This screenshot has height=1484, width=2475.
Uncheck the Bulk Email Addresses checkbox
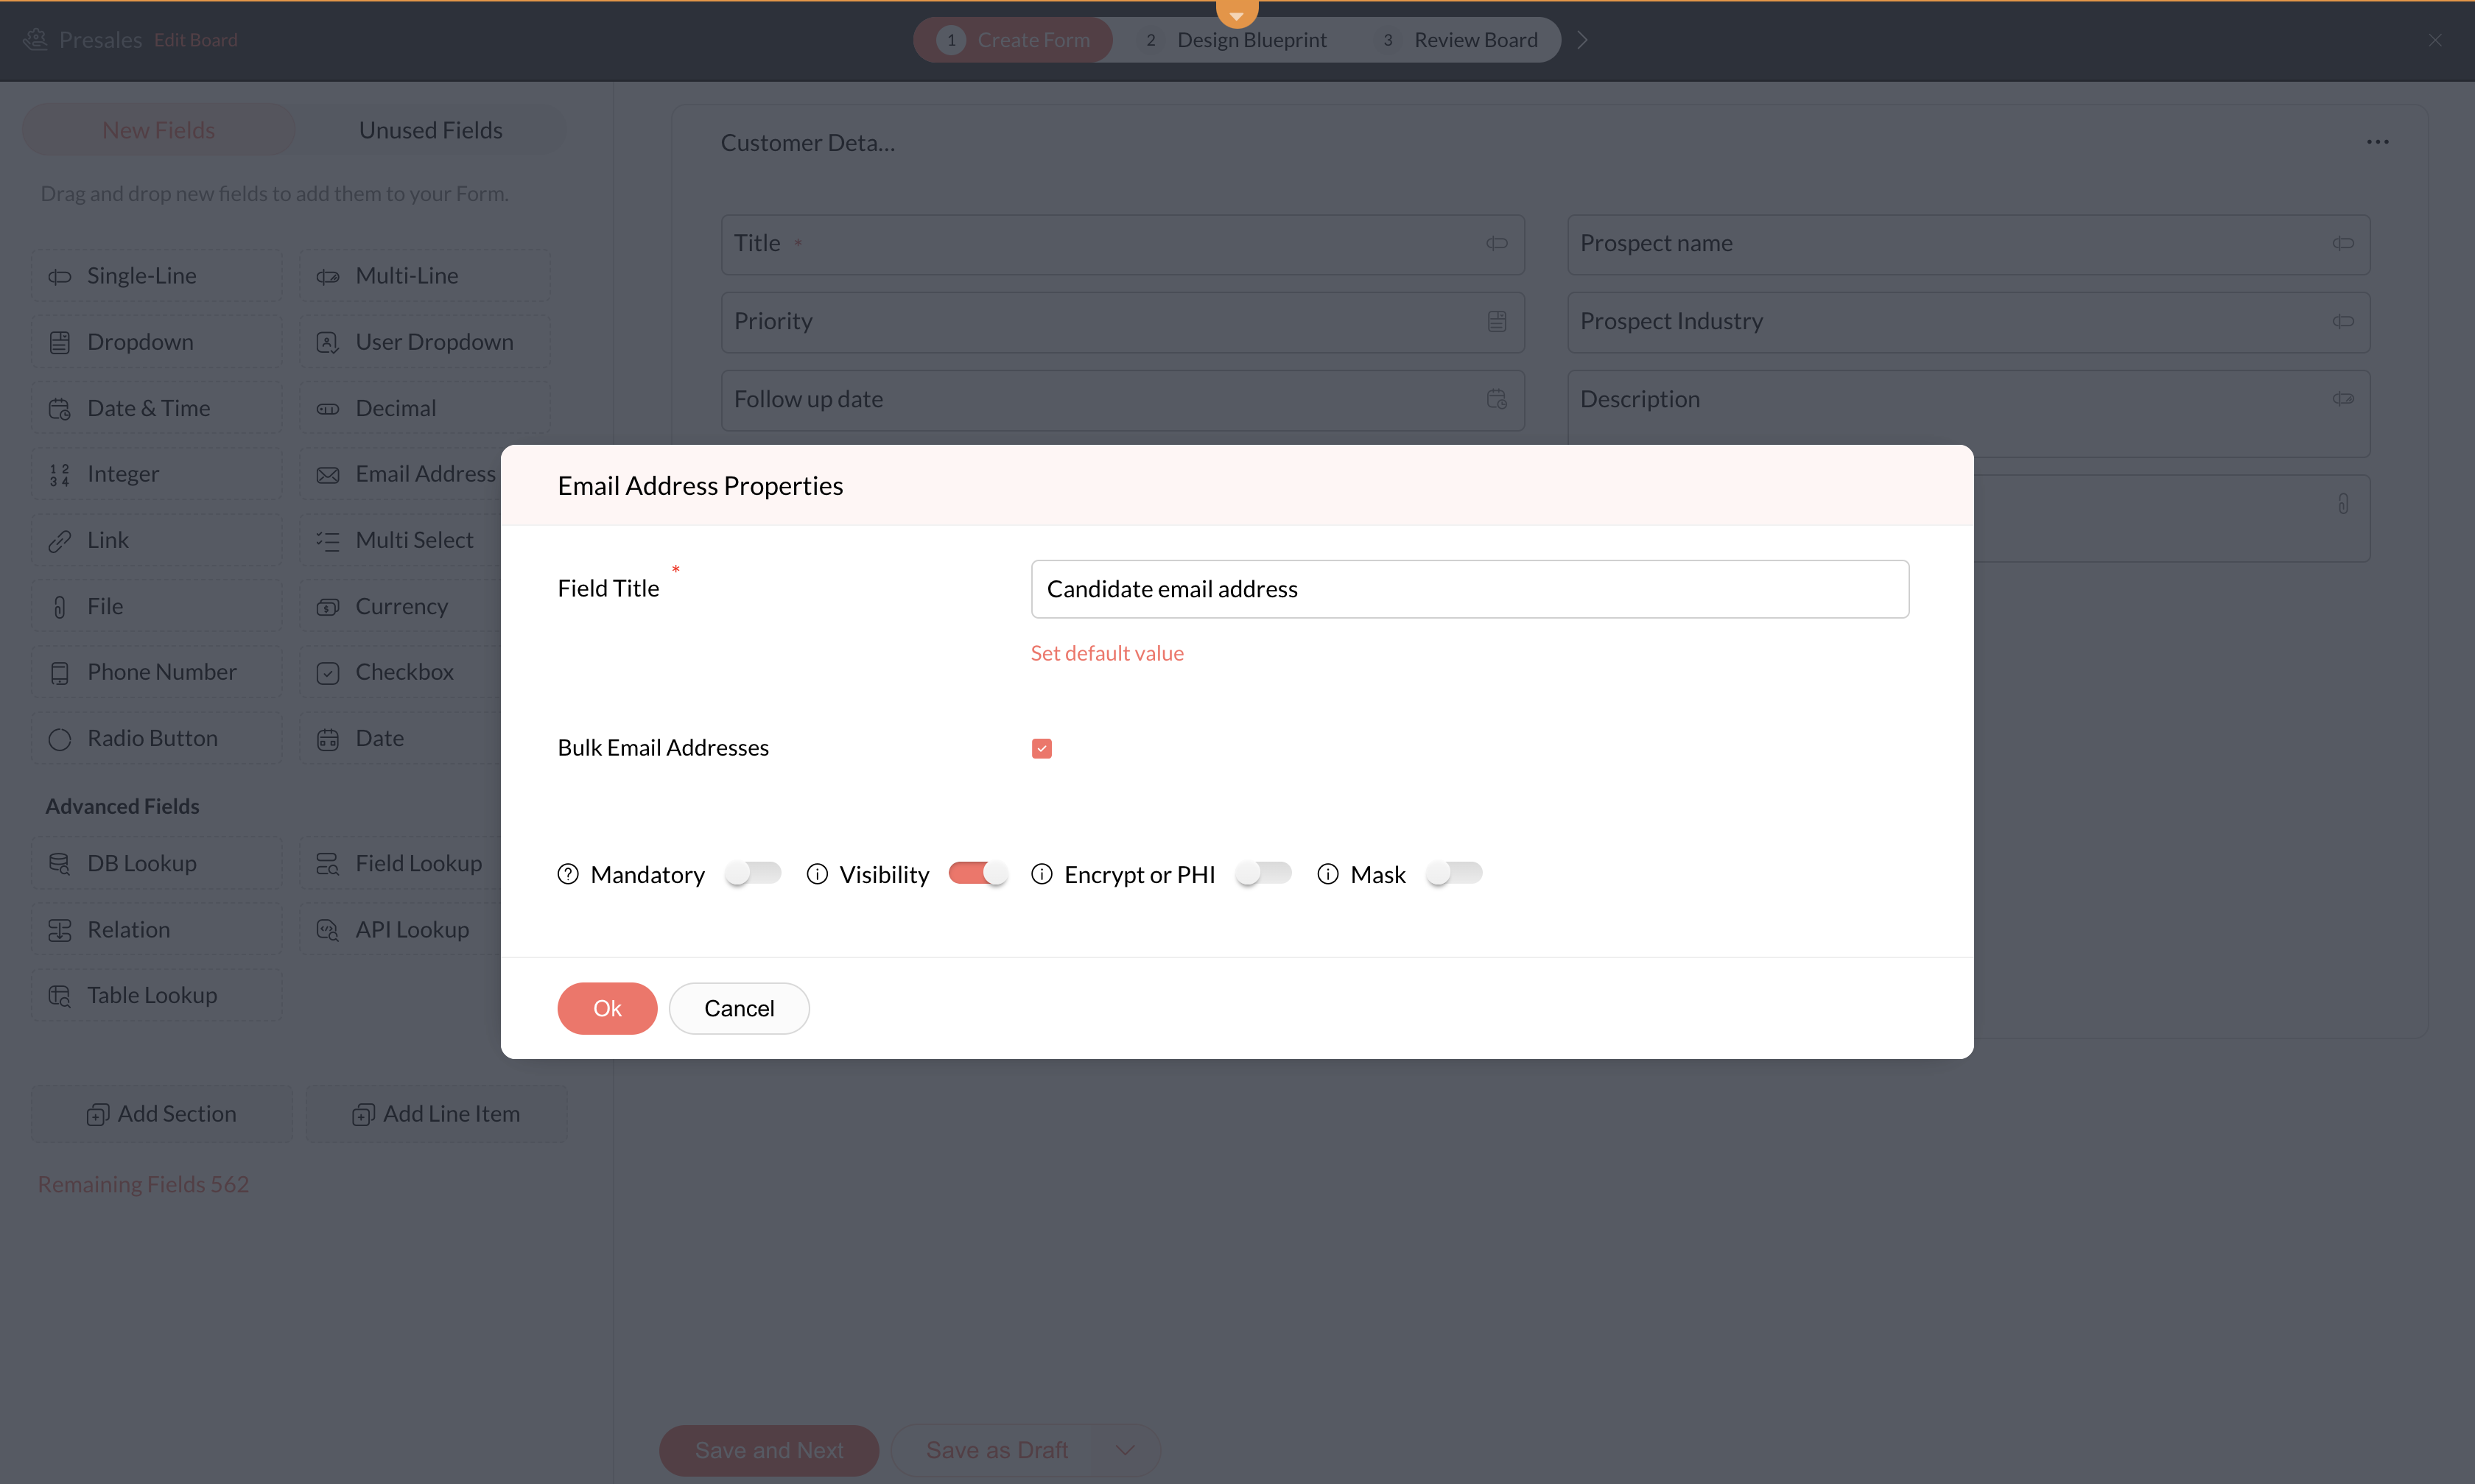click(1041, 748)
